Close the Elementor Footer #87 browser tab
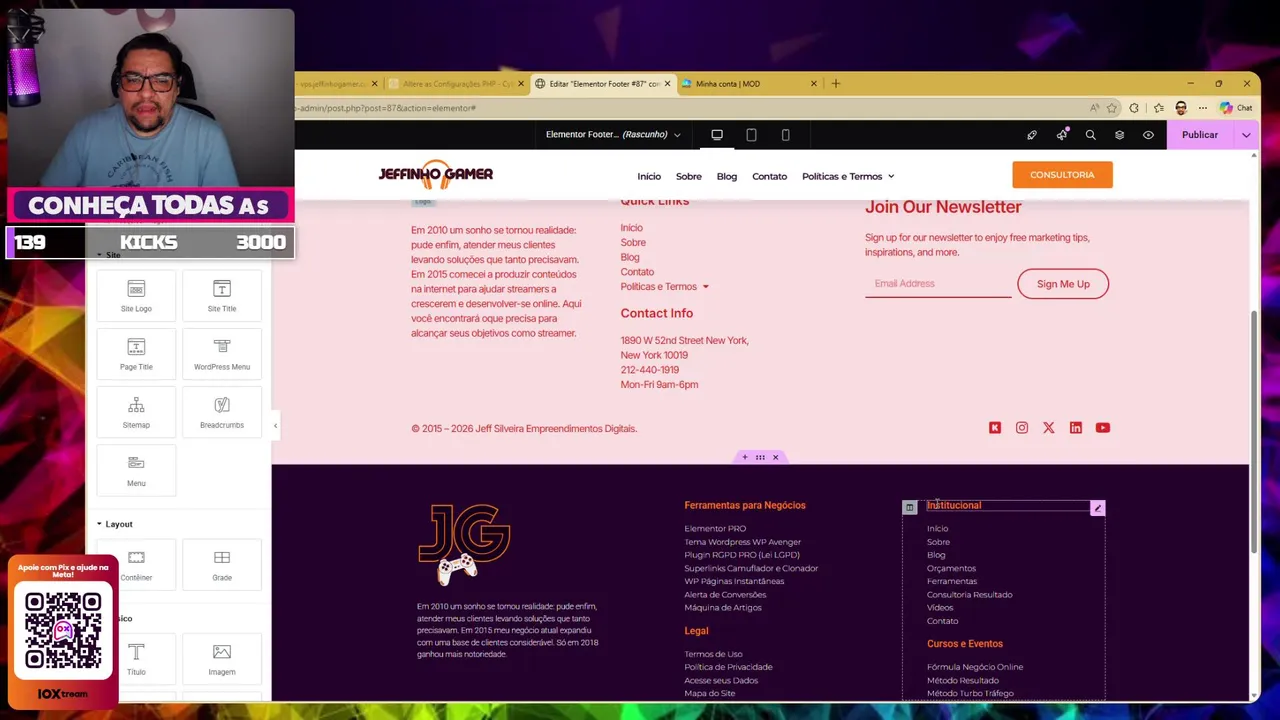 pos(667,84)
